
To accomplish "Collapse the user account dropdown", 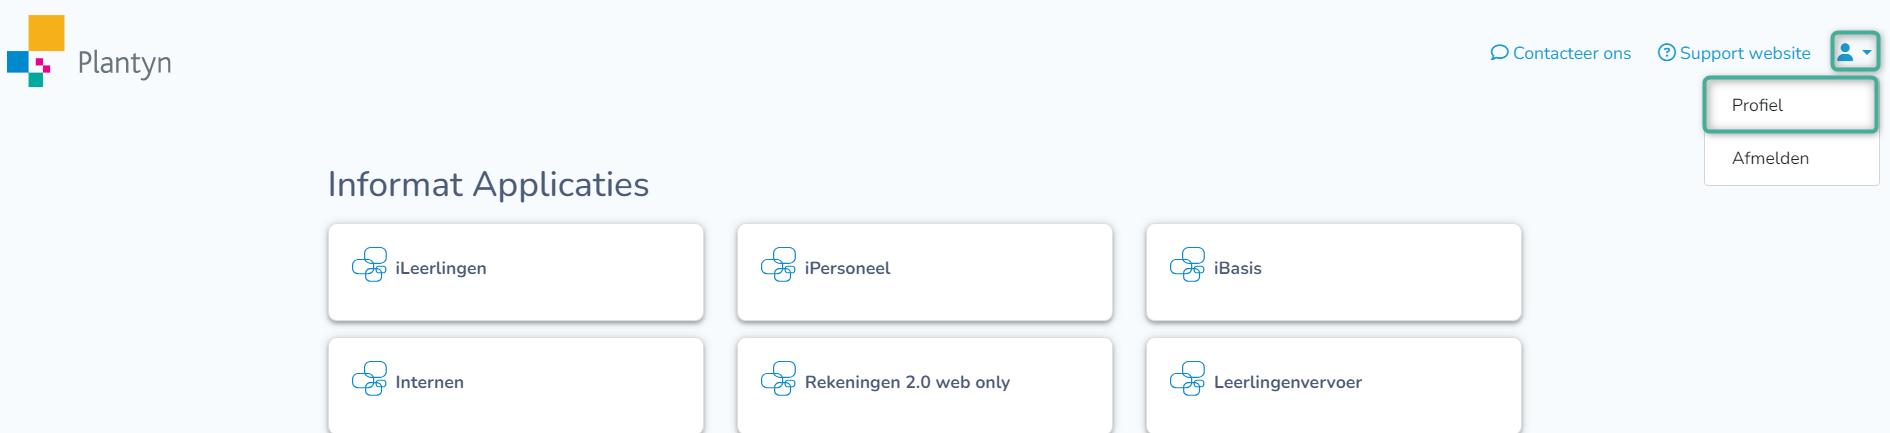I will [x=1854, y=52].
